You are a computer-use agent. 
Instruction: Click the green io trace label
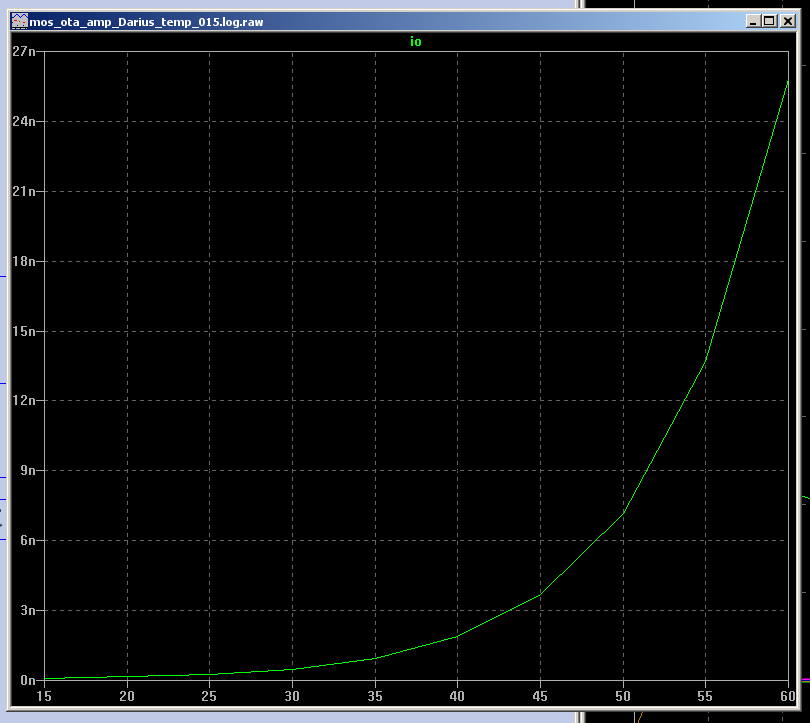(x=415, y=42)
